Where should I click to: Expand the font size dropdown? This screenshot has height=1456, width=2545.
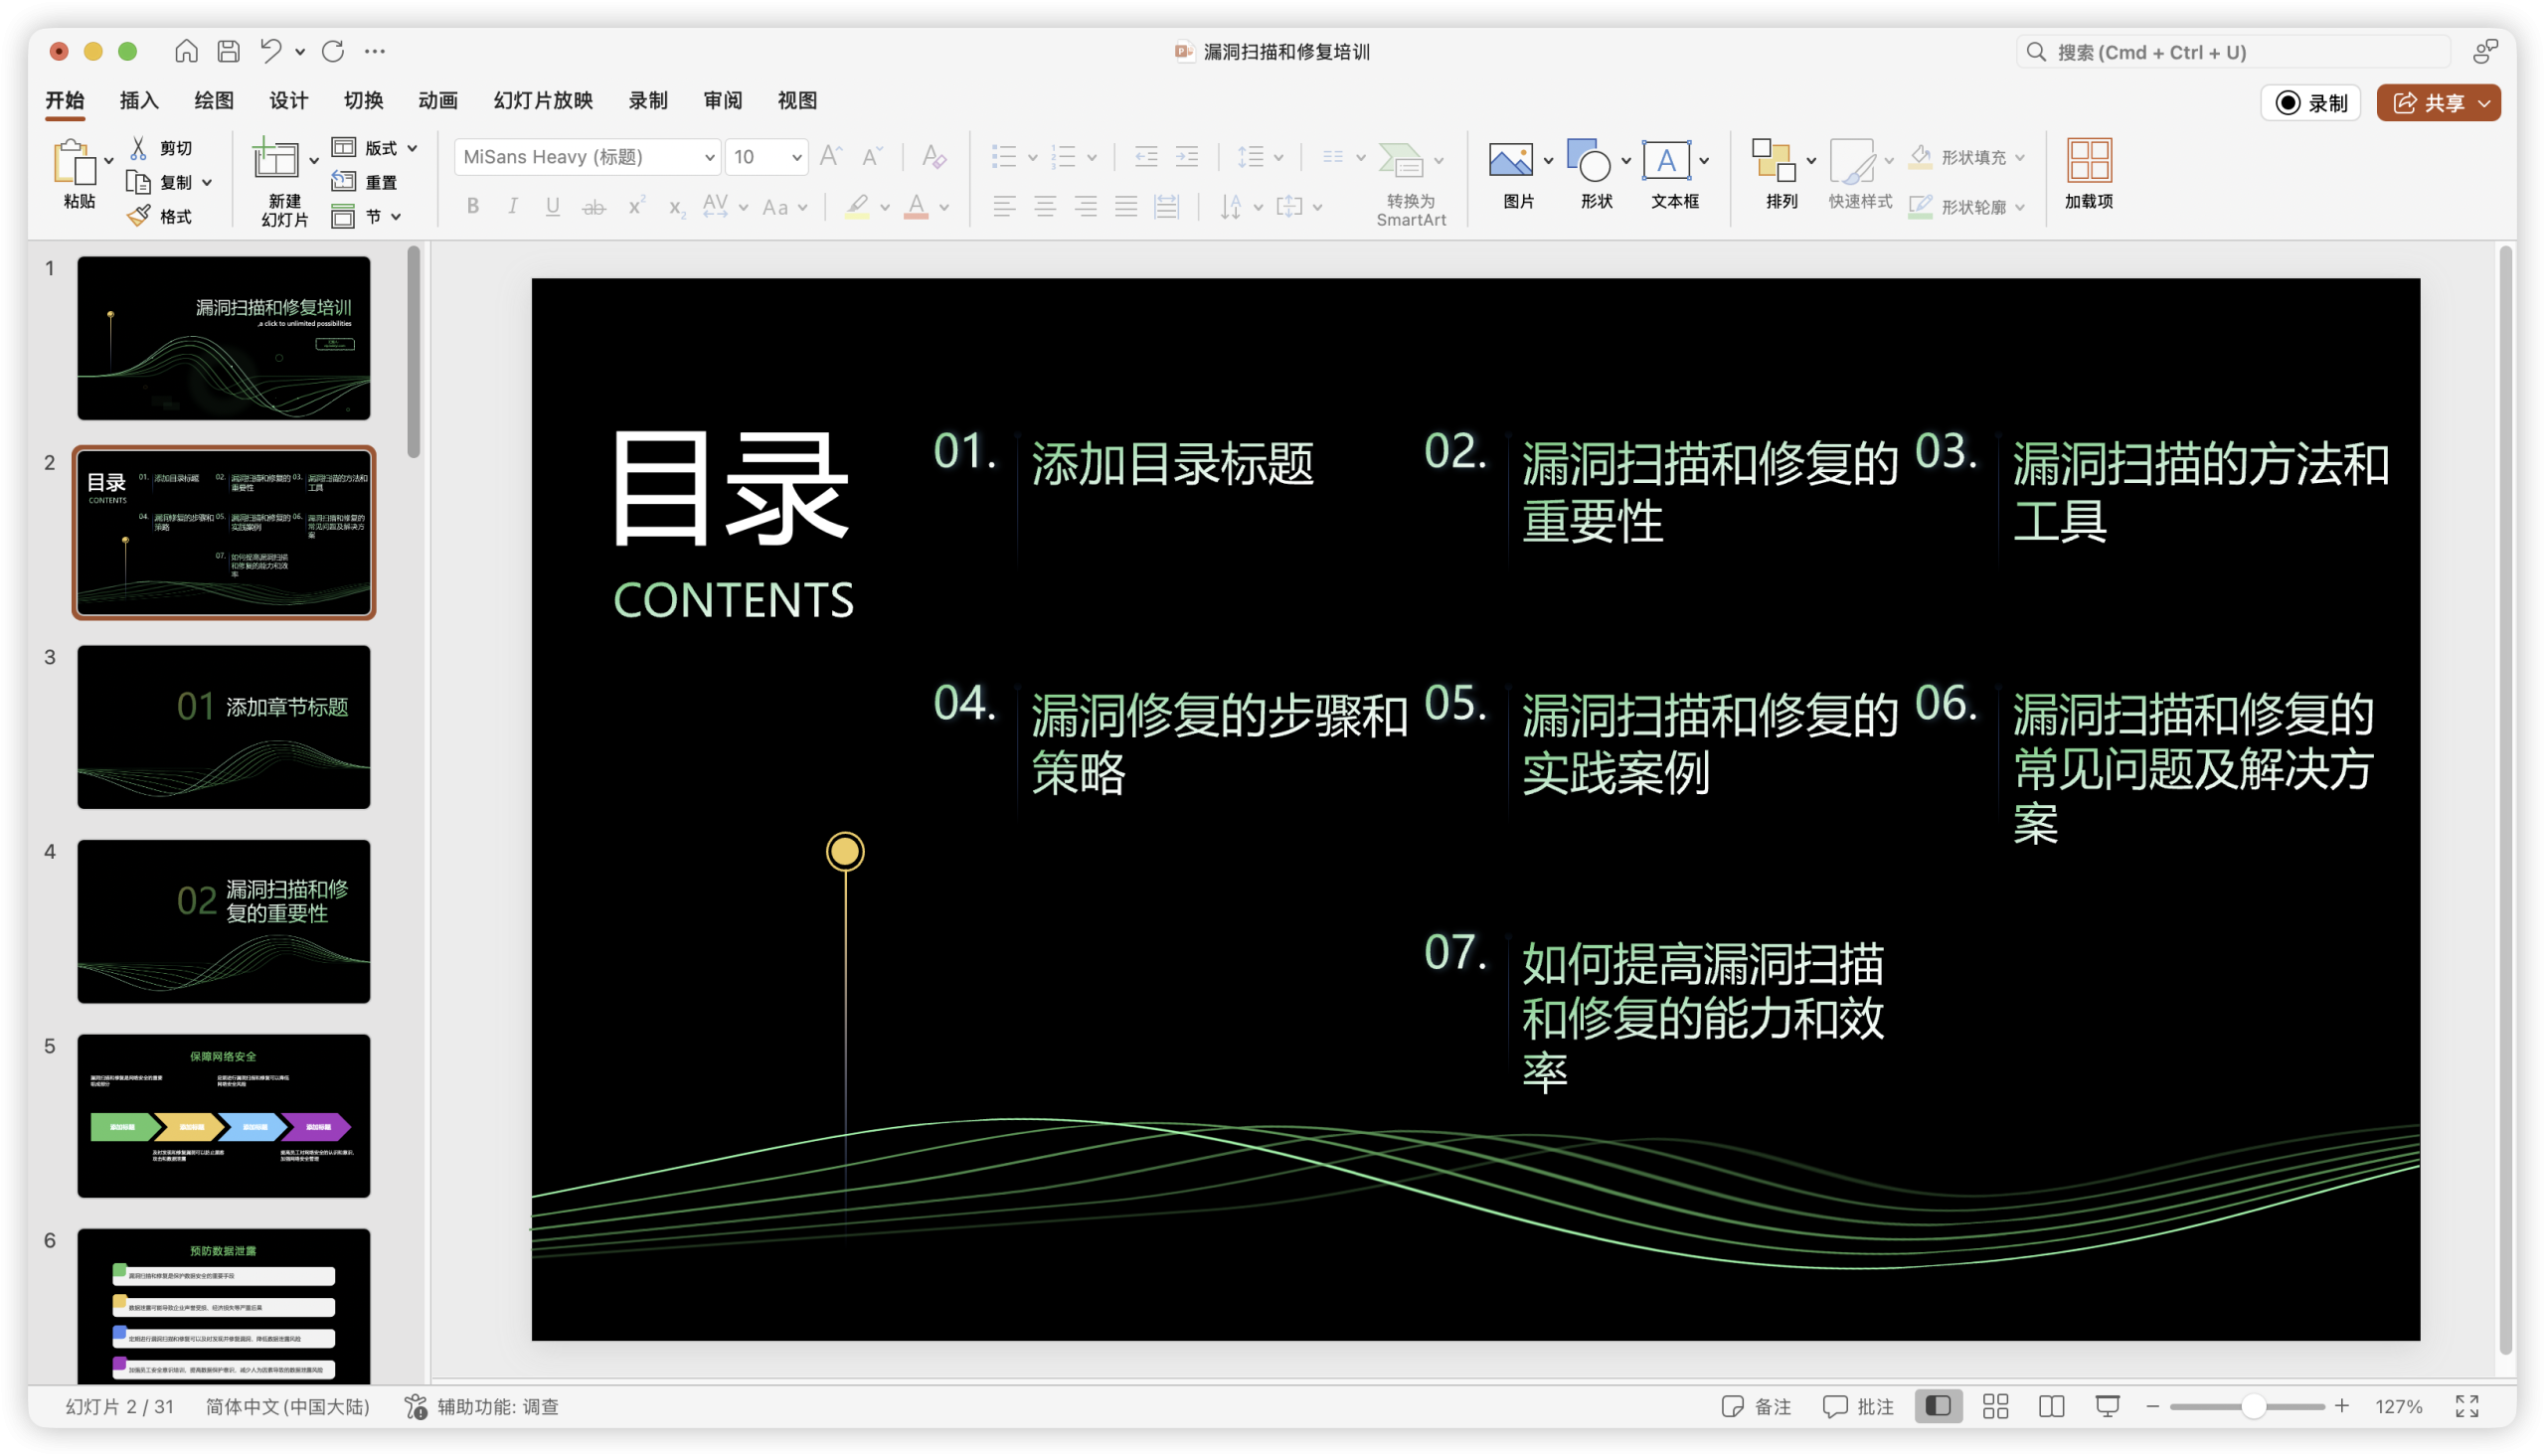pyautogui.click(x=794, y=157)
